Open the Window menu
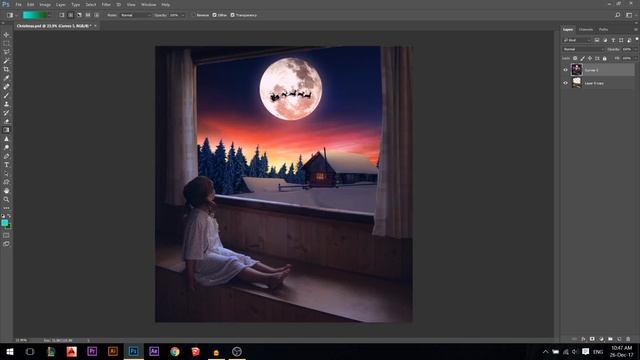 coord(148,4)
